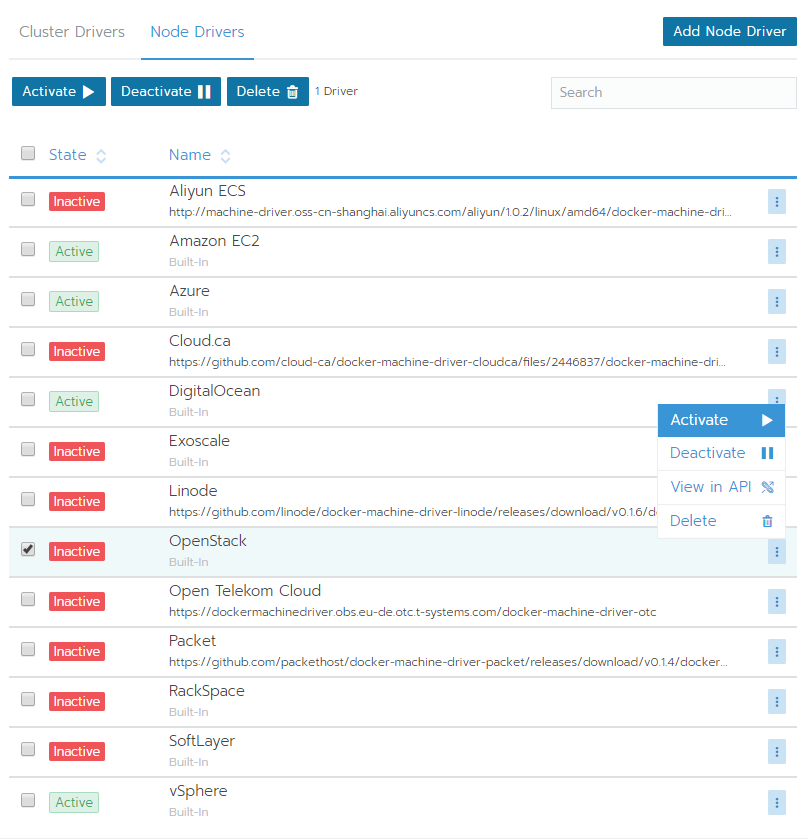808x839 pixels.
Task: Open the SoftLayer row actions menu
Action: (x=776, y=752)
